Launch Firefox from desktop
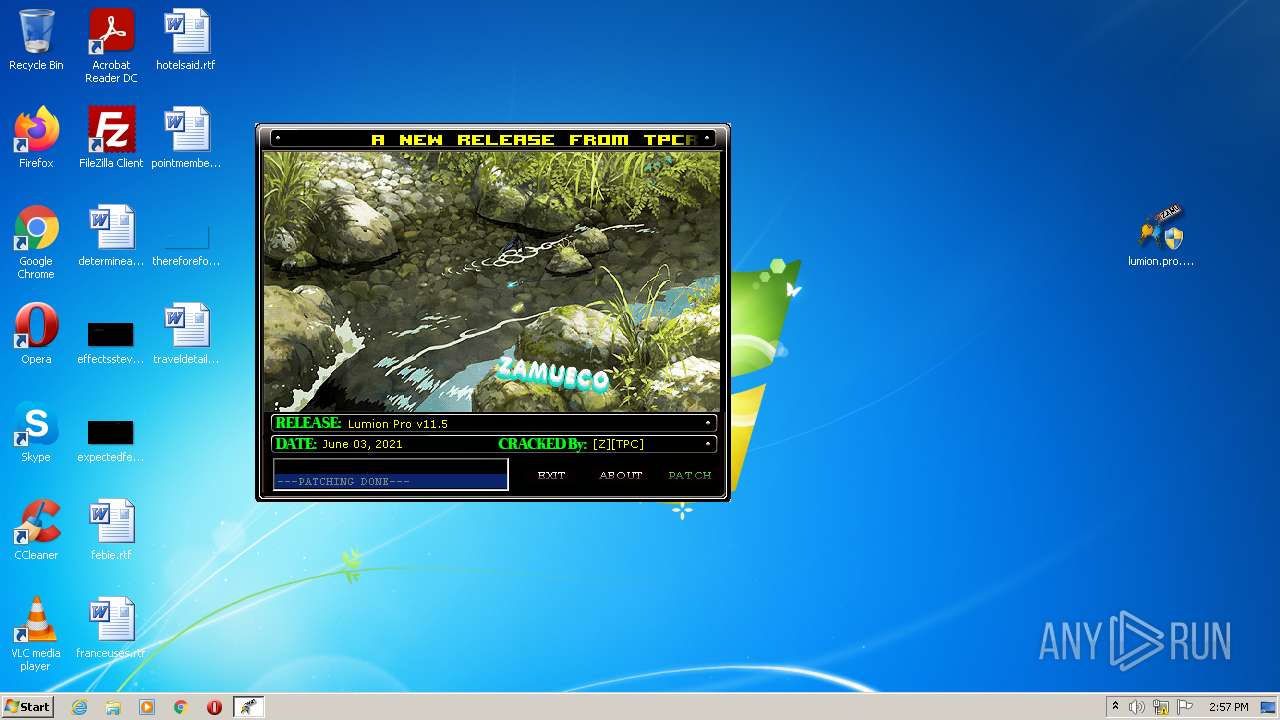Screen dimensions: 1280x720 pos(36,138)
